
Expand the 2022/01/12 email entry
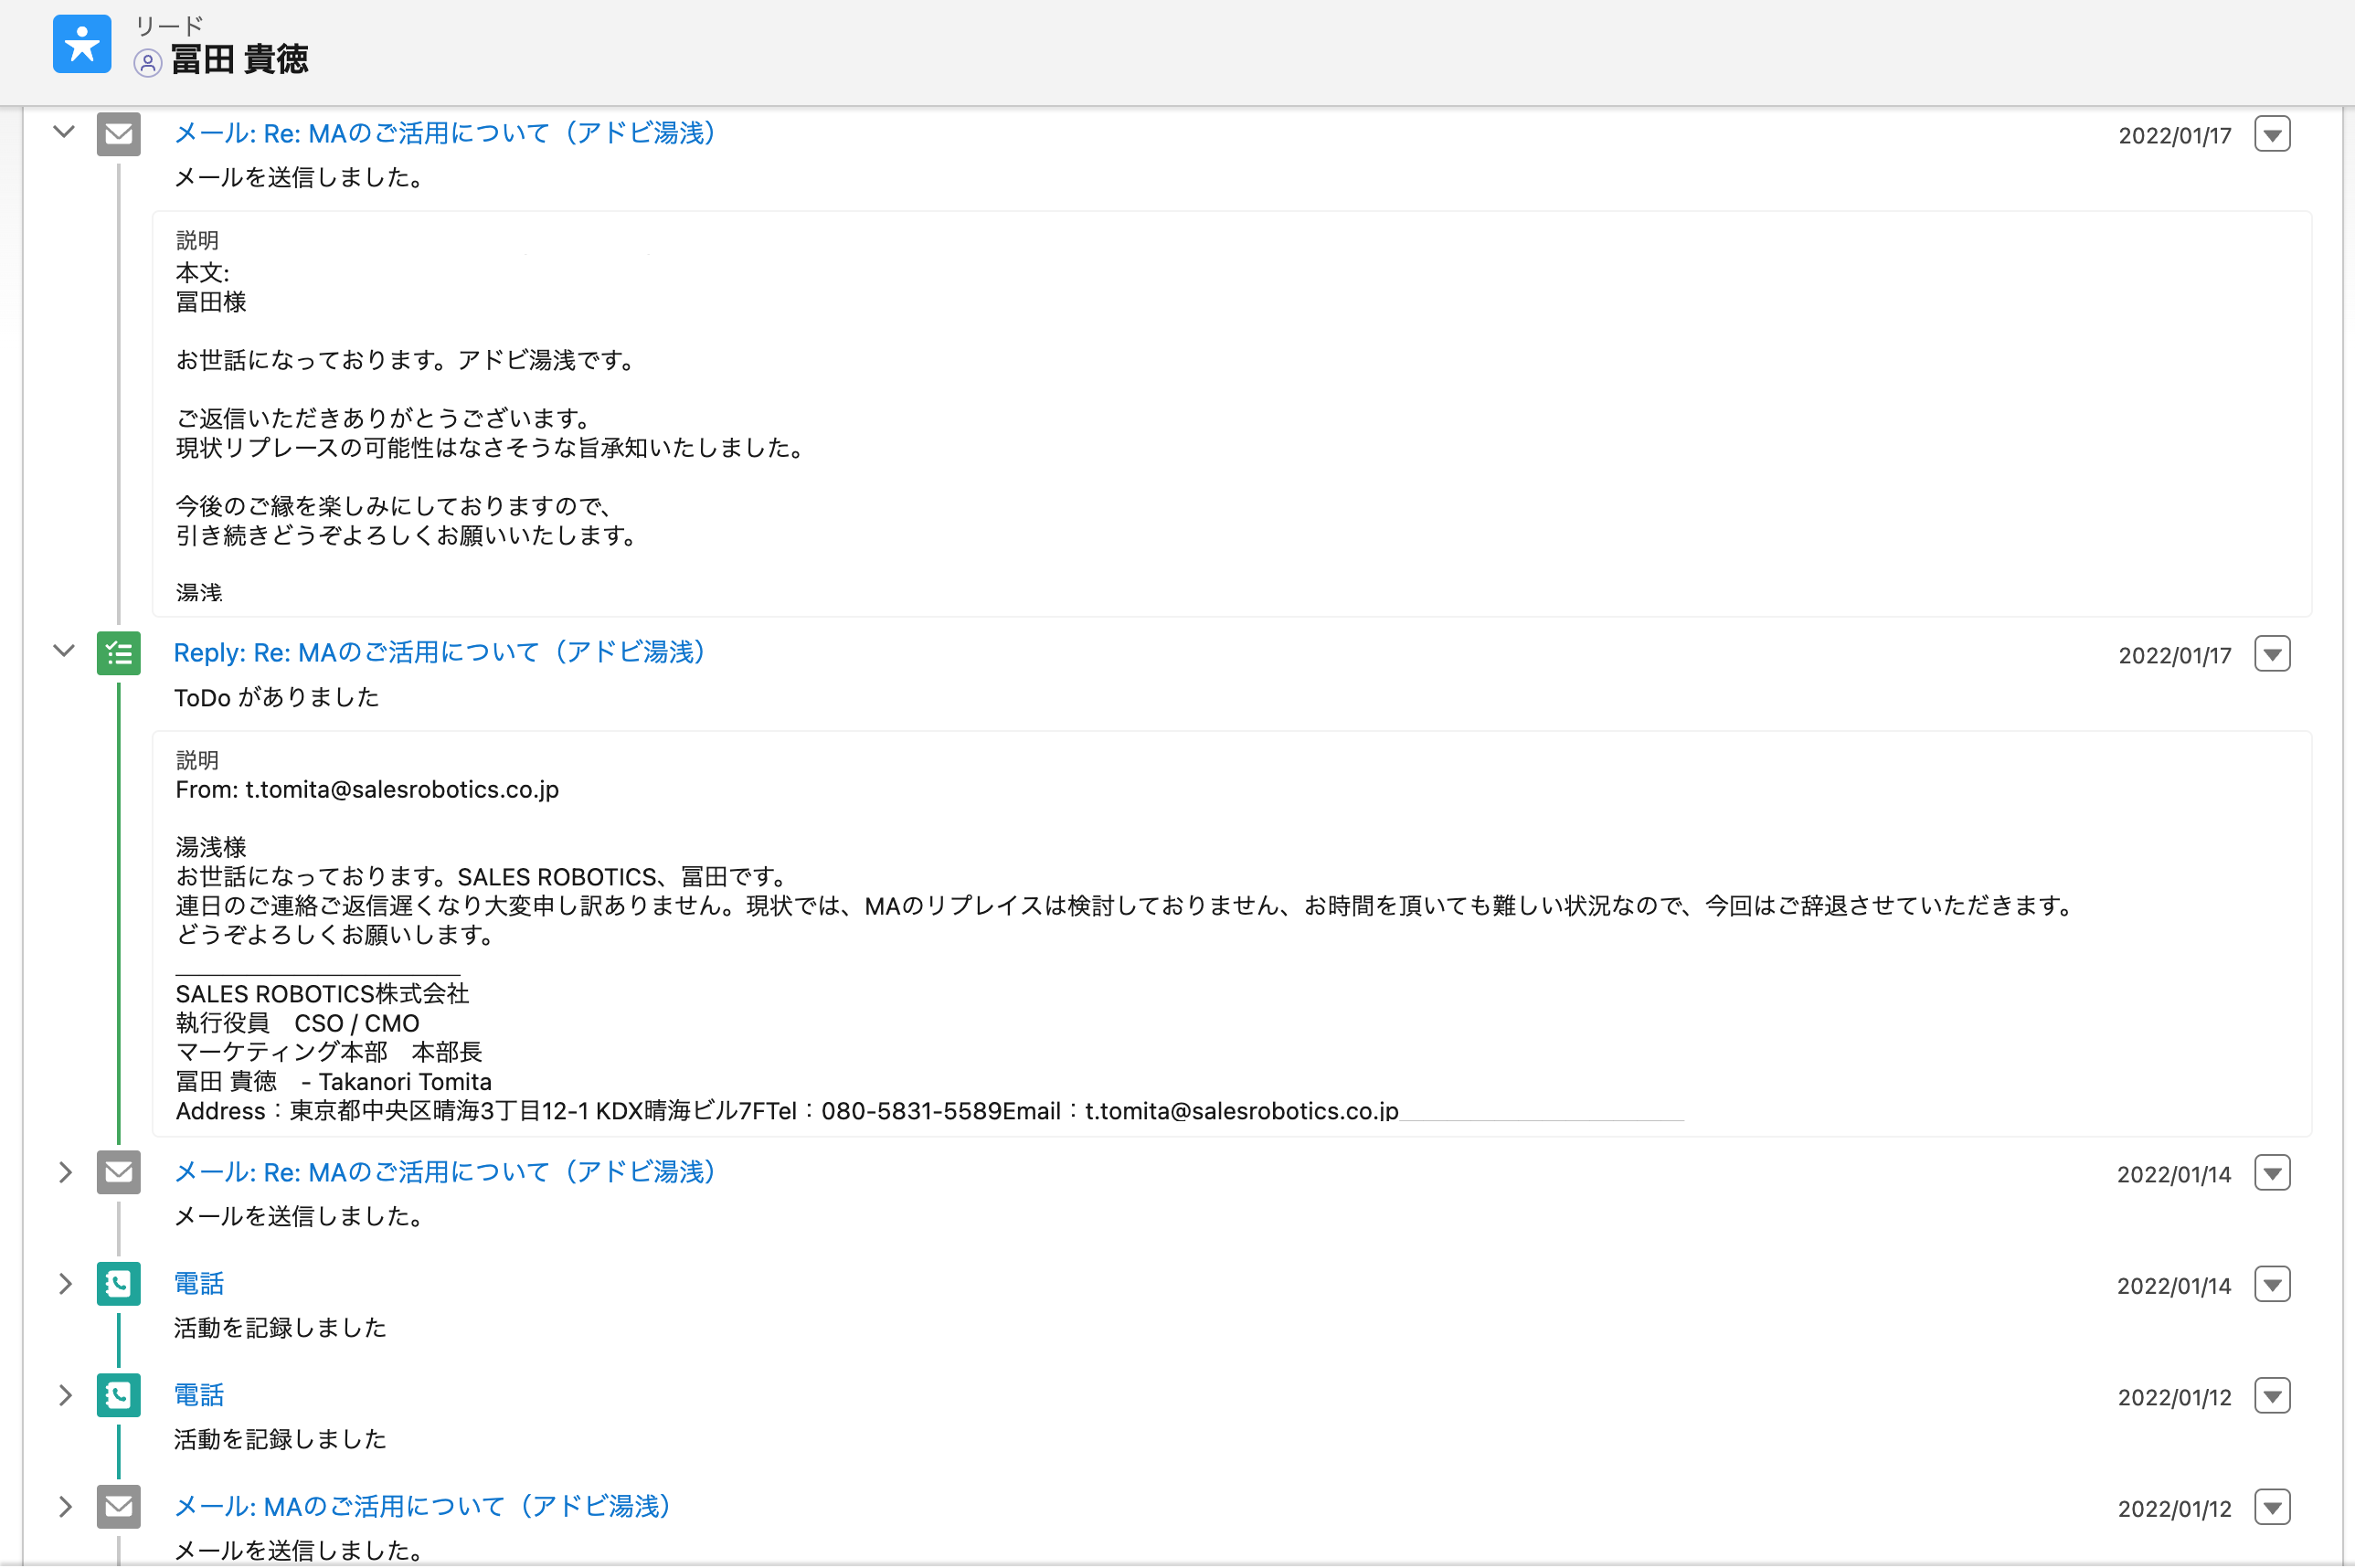tap(65, 1506)
